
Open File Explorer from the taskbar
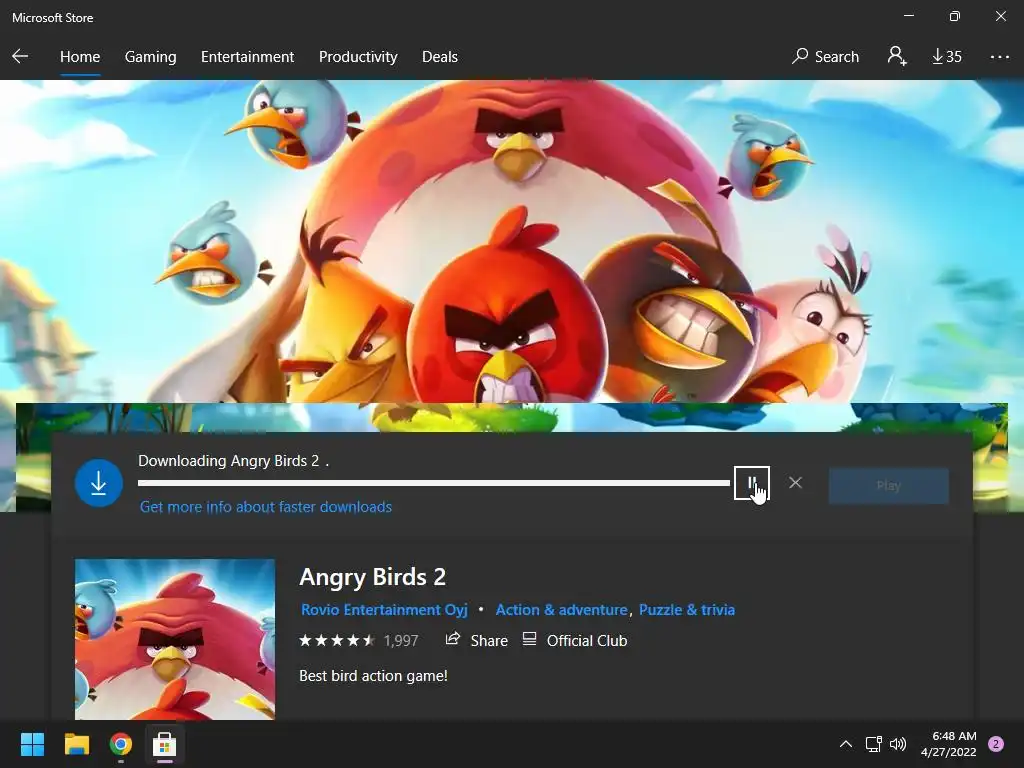coord(76,744)
